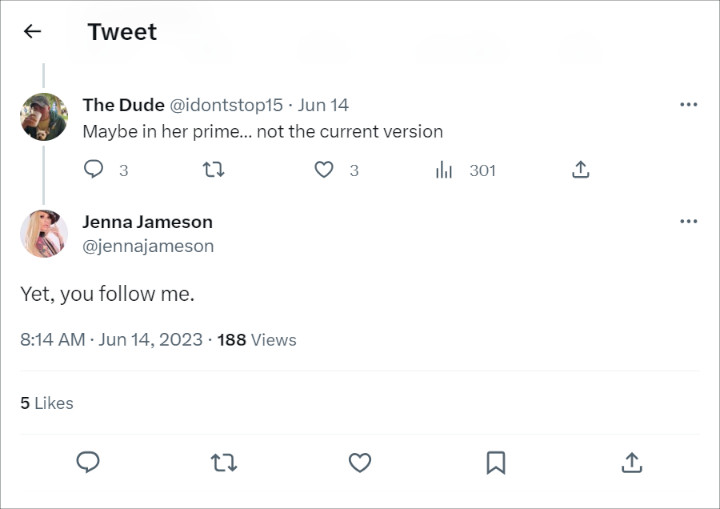Image resolution: width=720 pixels, height=509 pixels.
Task: Open the @idontstop15 handle
Action: (x=226, y=105)
